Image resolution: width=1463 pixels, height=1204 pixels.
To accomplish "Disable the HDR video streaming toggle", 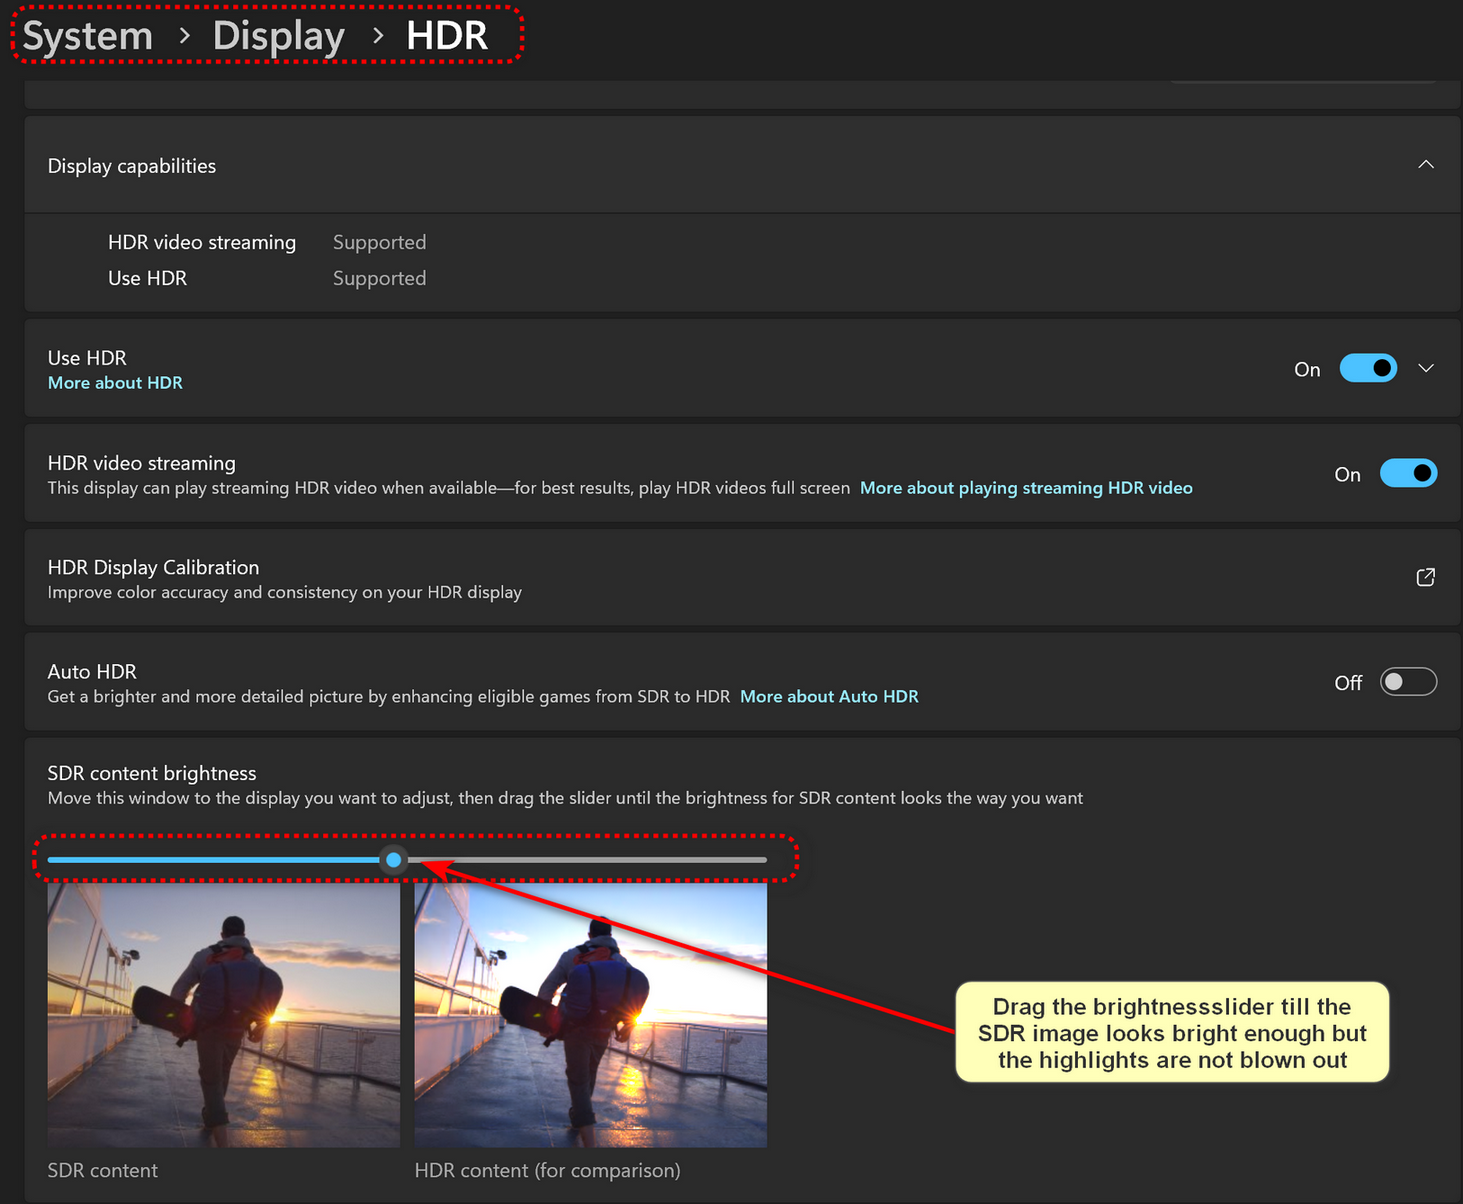I will [x=1407, y=473].
